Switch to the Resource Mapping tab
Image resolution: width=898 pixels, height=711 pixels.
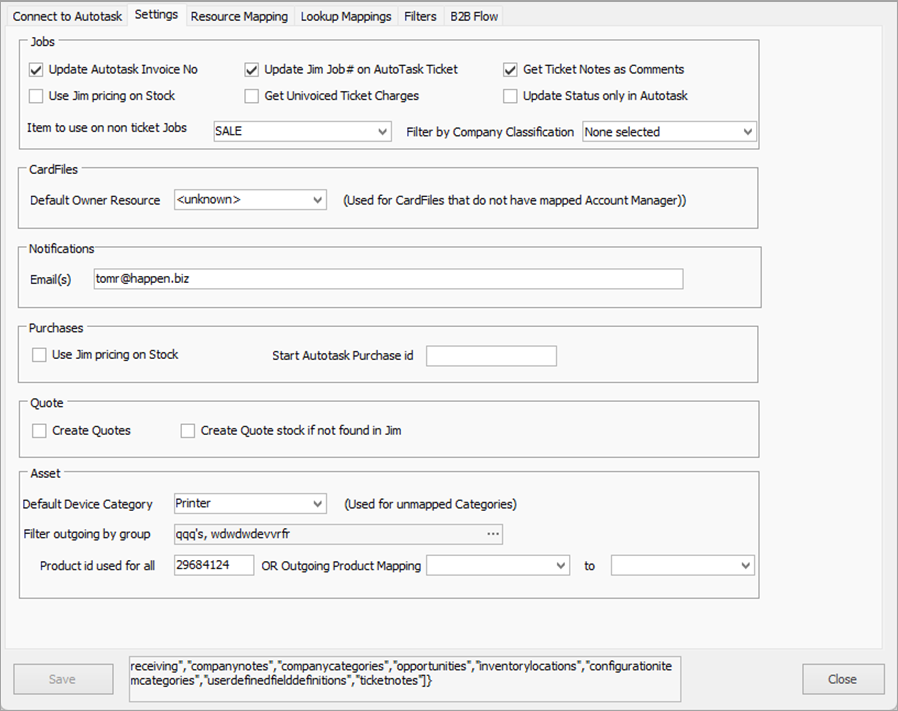pos(239,16)
